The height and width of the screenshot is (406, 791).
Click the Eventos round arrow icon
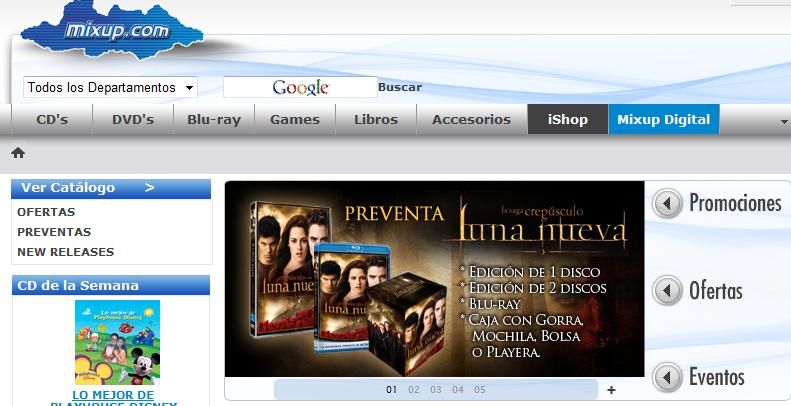[667, 378]
